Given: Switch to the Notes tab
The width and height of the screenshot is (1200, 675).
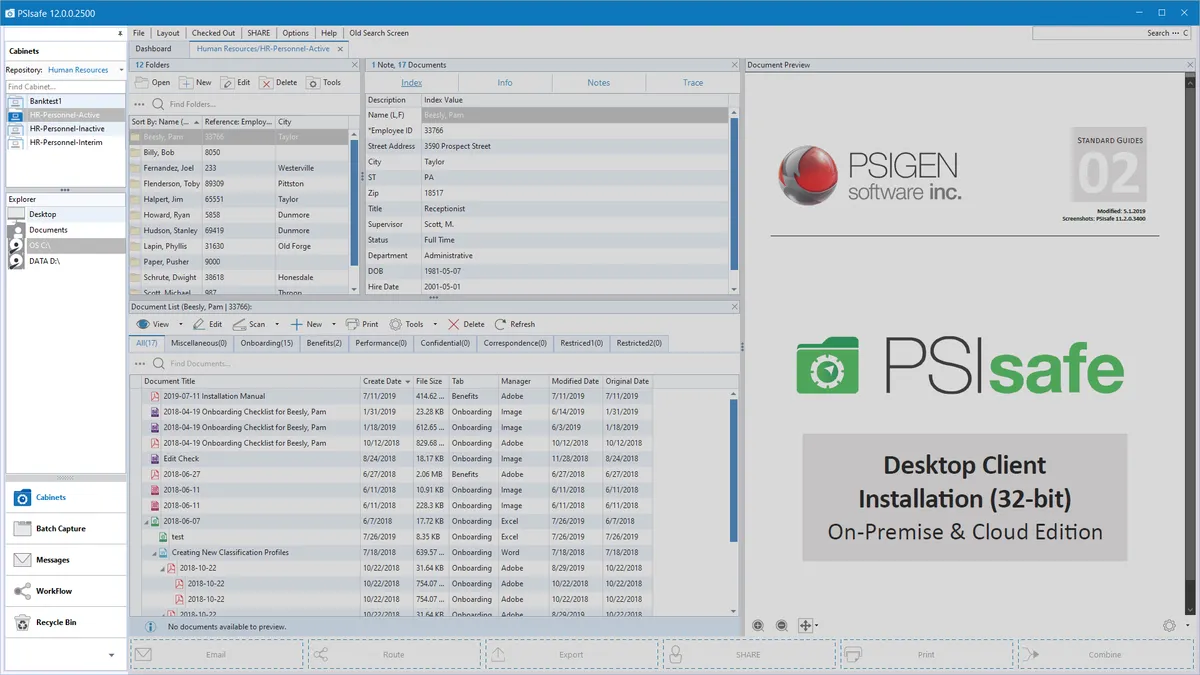Looking at the screenshot, I should pos(598,83).
